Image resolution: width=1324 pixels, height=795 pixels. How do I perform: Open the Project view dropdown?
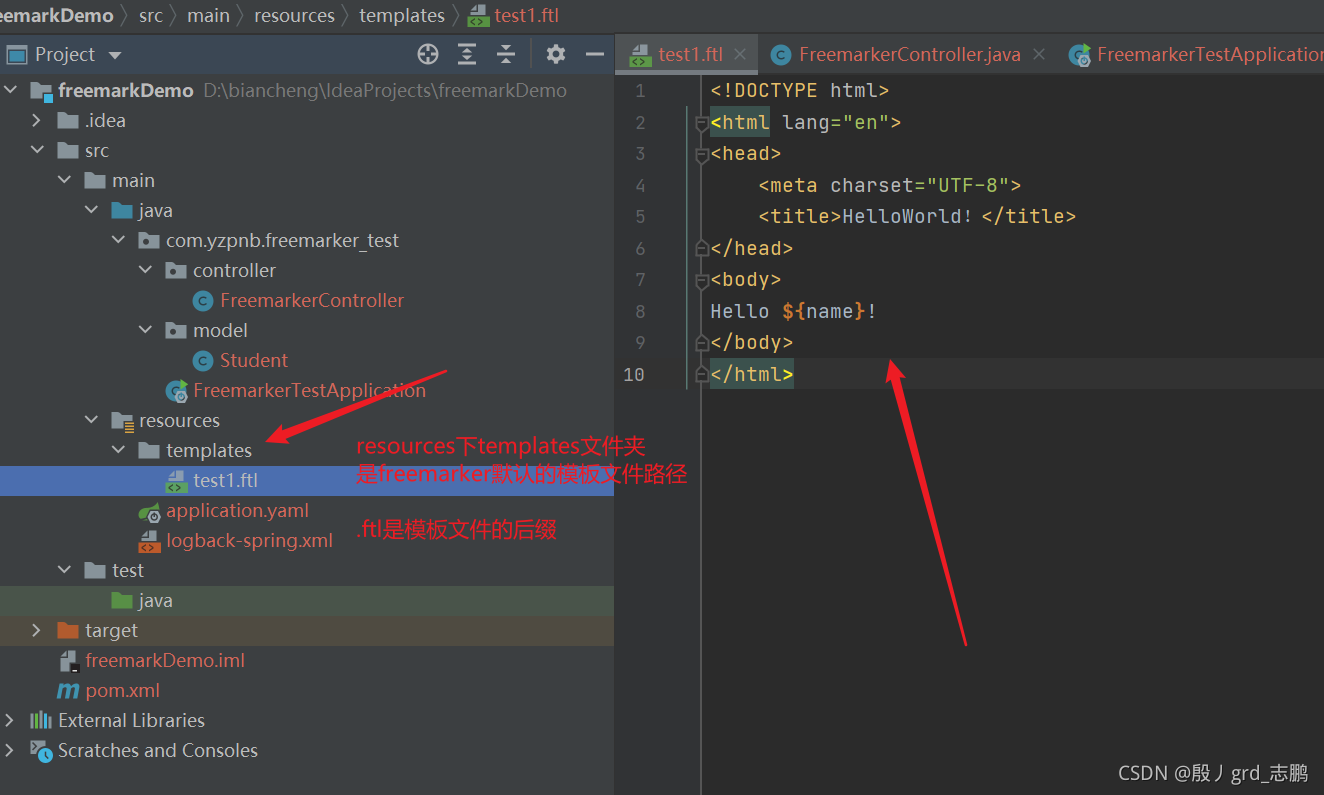pos(114,55)
